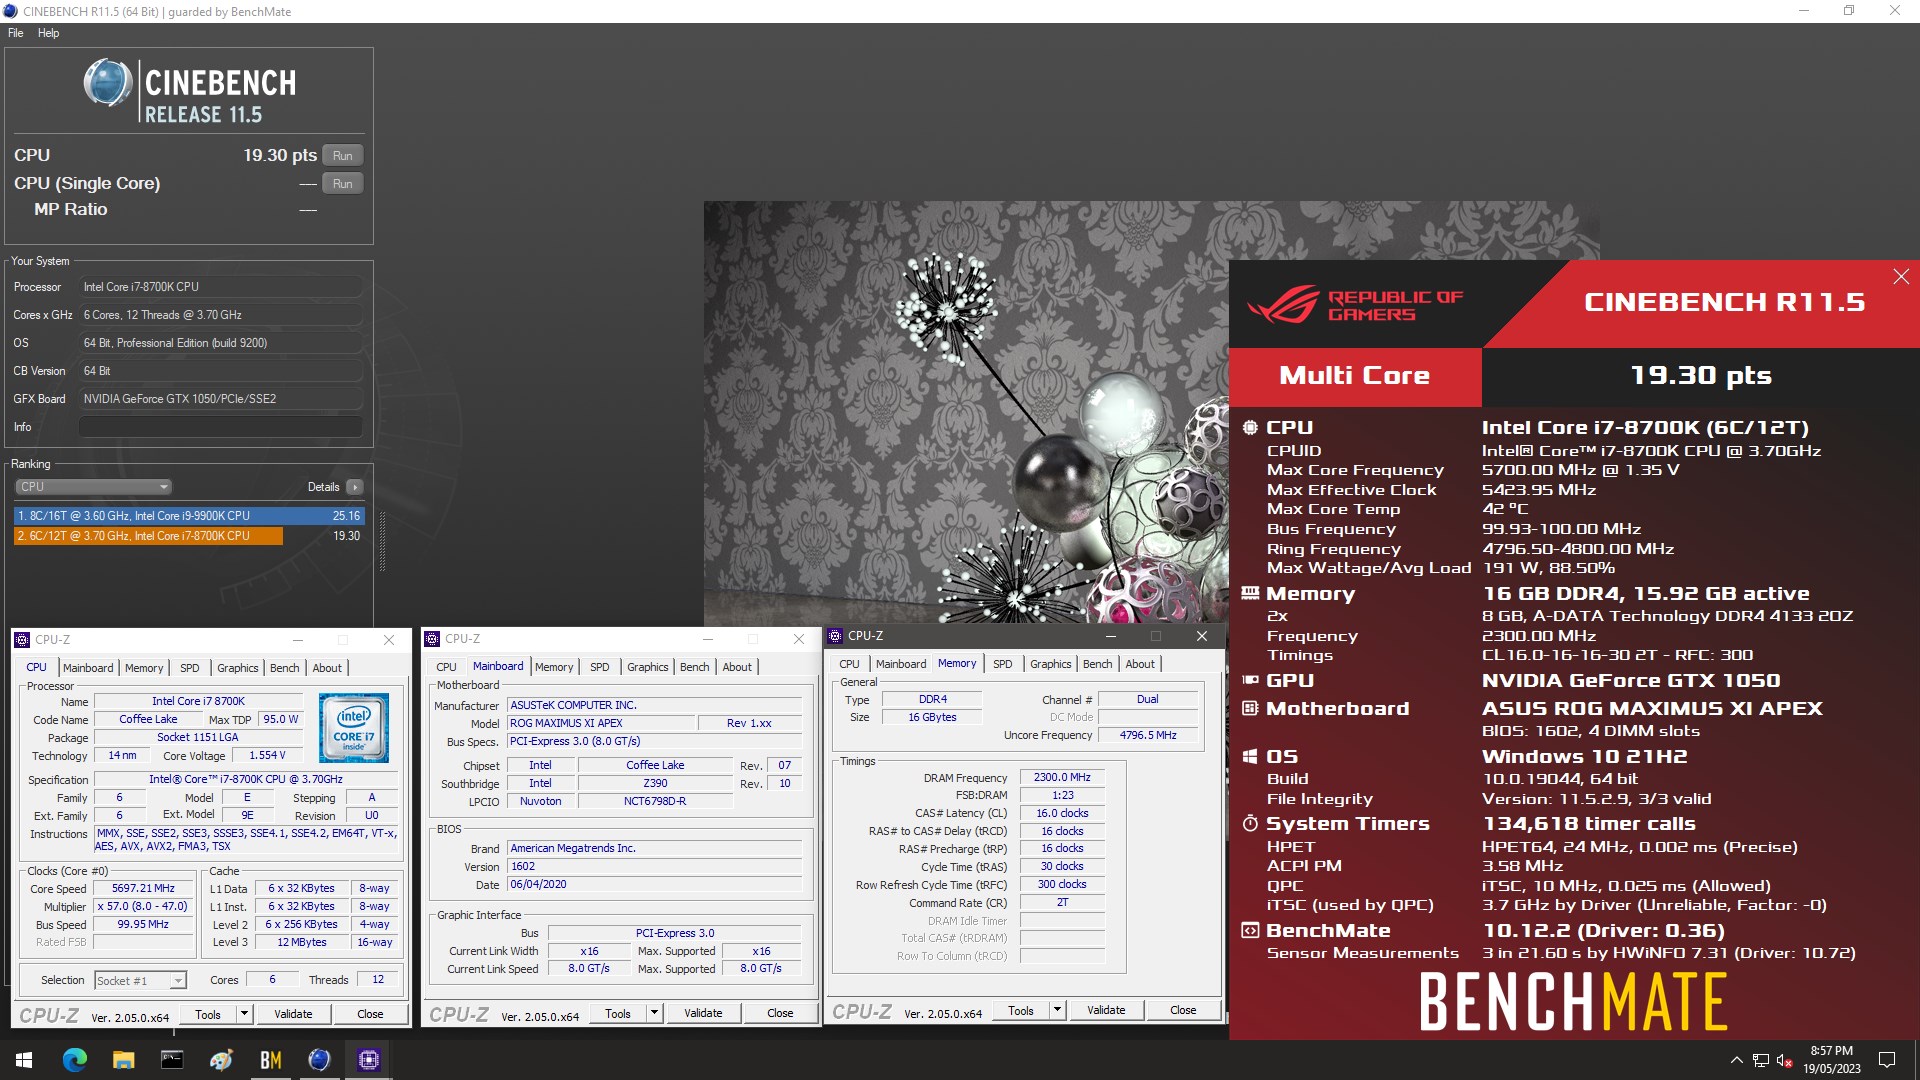
Task: Click the CPU-Z icon in middle window title bar
Action: coord(432,639)
